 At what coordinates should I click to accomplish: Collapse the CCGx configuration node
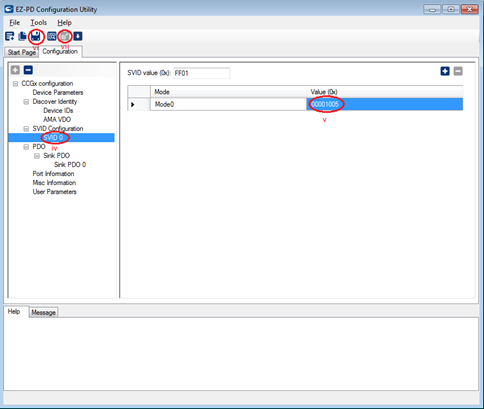(x=15, y=84)
